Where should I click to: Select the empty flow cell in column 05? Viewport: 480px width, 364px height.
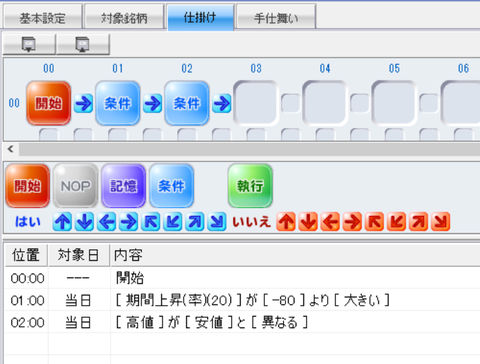click(x=394, y=103)
